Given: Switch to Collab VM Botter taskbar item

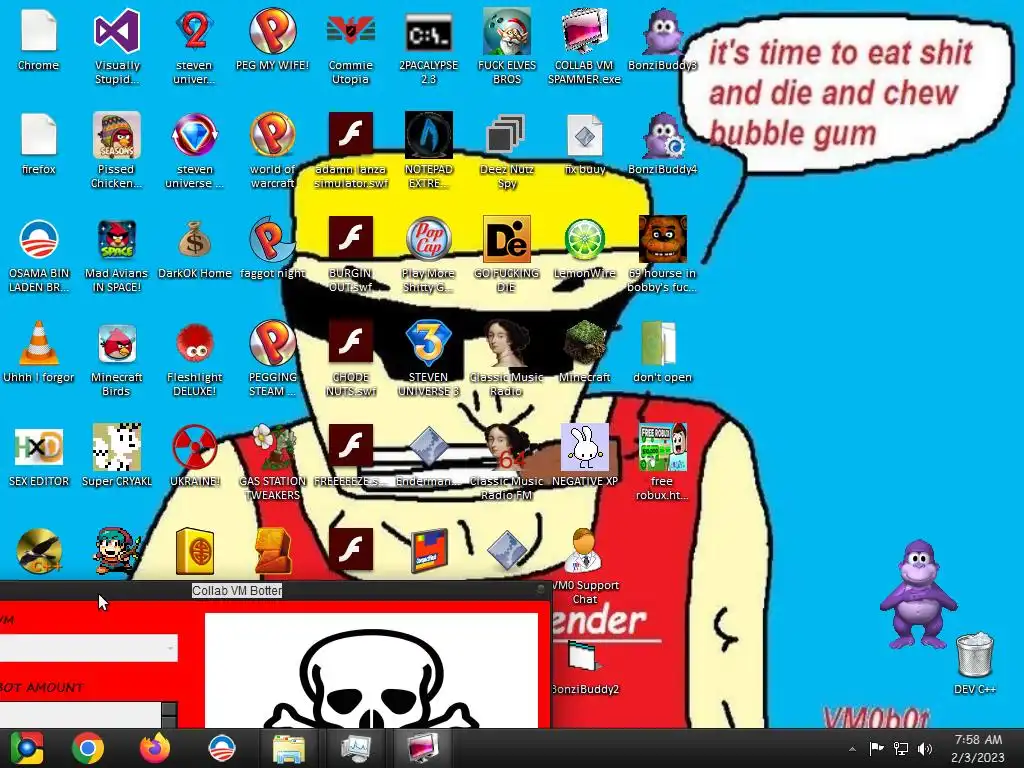Looking at the screenshot, I should [423, 748].
